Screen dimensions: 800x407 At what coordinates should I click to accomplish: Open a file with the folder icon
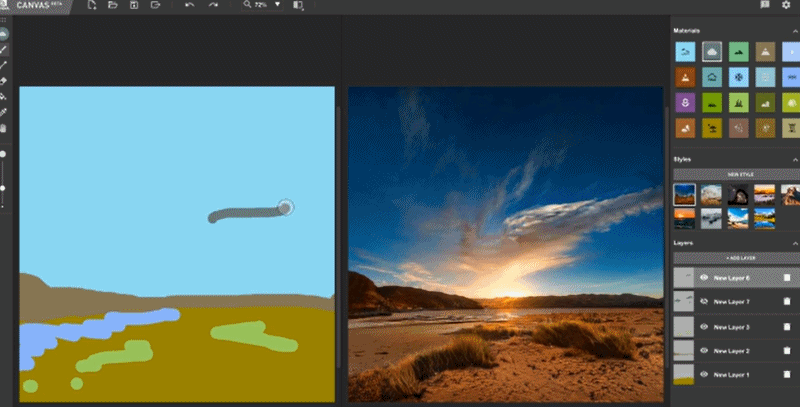pos(113,5)
